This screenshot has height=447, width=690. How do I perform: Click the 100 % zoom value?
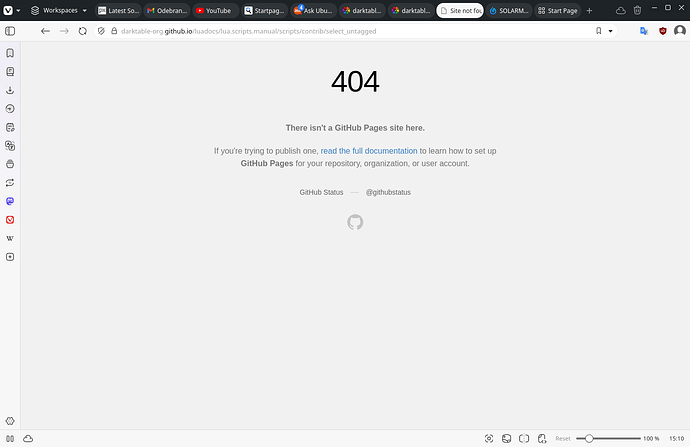pyautogui.click(x=651, y=439)
